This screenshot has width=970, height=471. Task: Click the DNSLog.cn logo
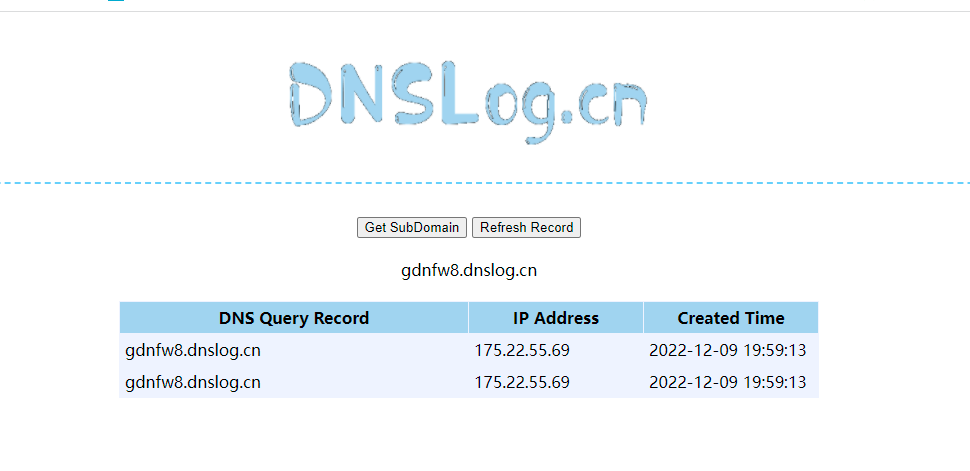[x=468, y=102]
